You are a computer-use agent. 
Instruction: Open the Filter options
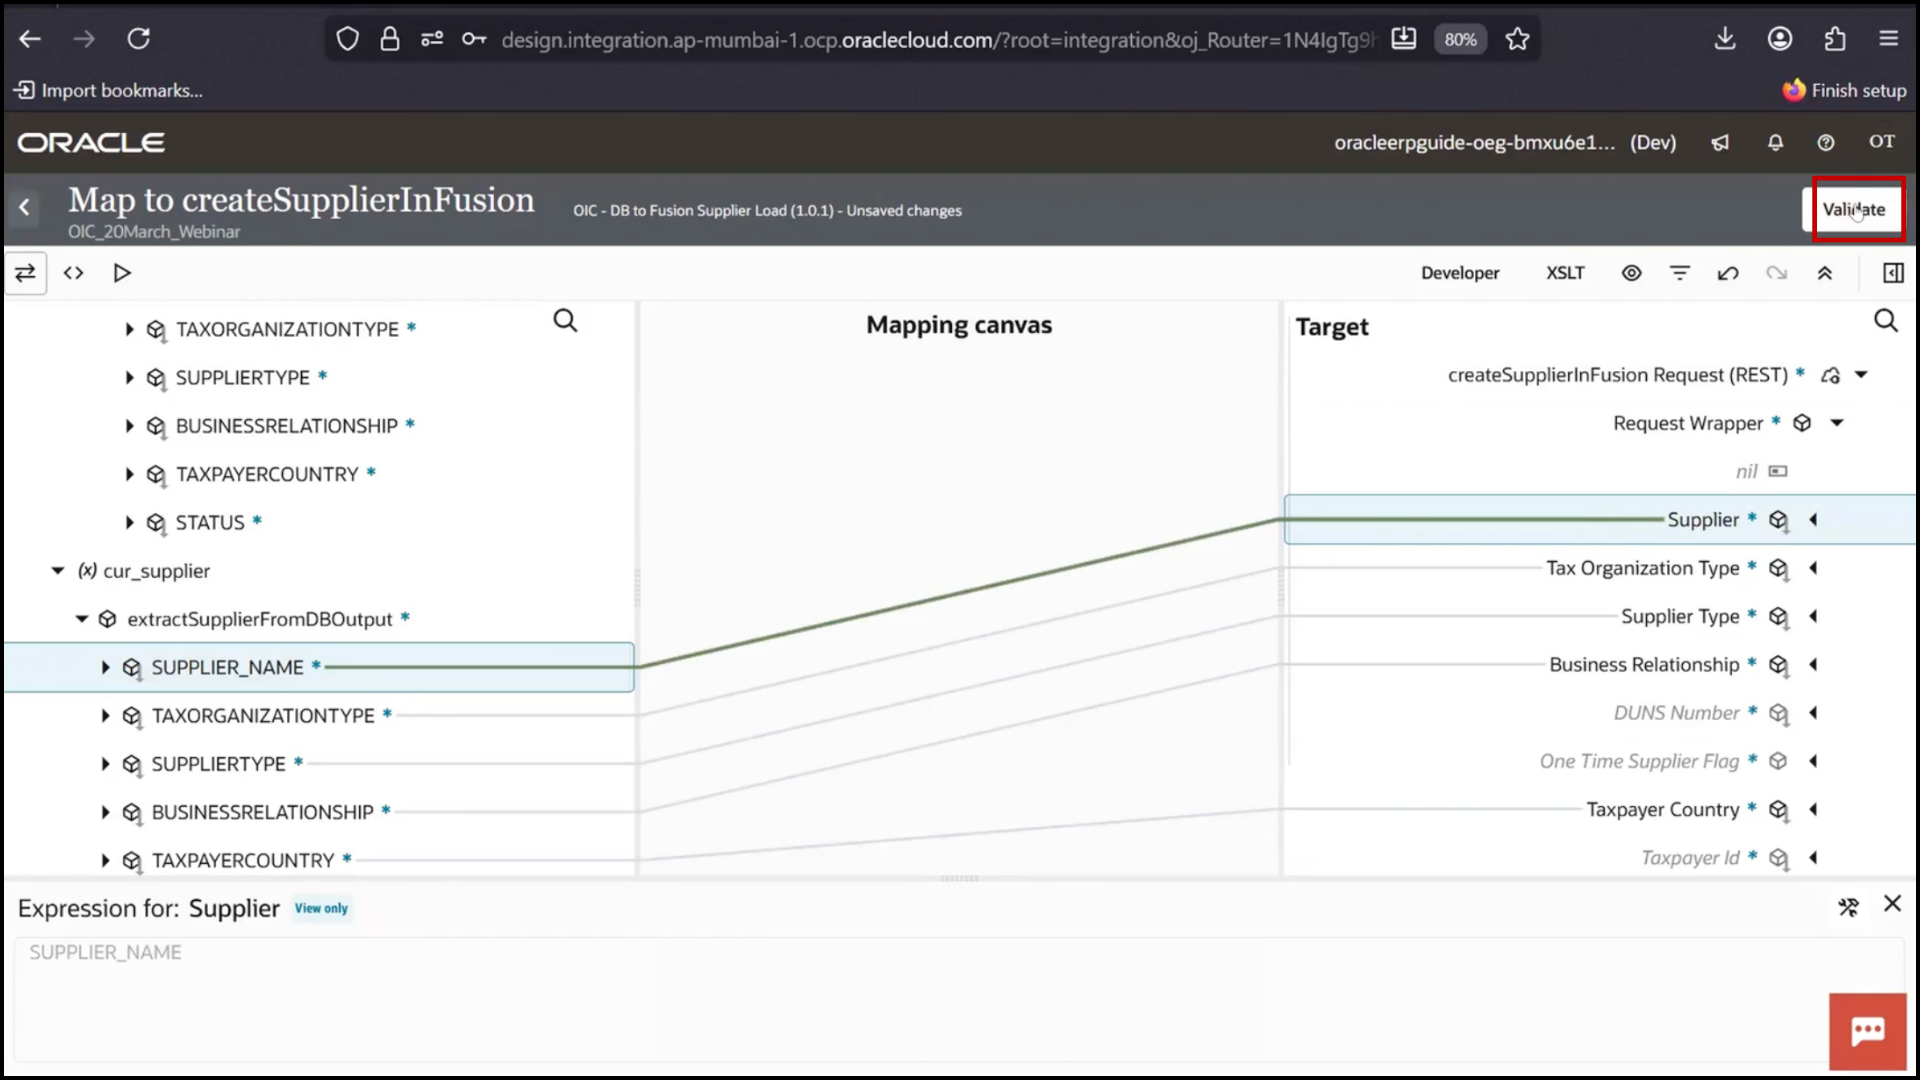(x=1680, y=273)
